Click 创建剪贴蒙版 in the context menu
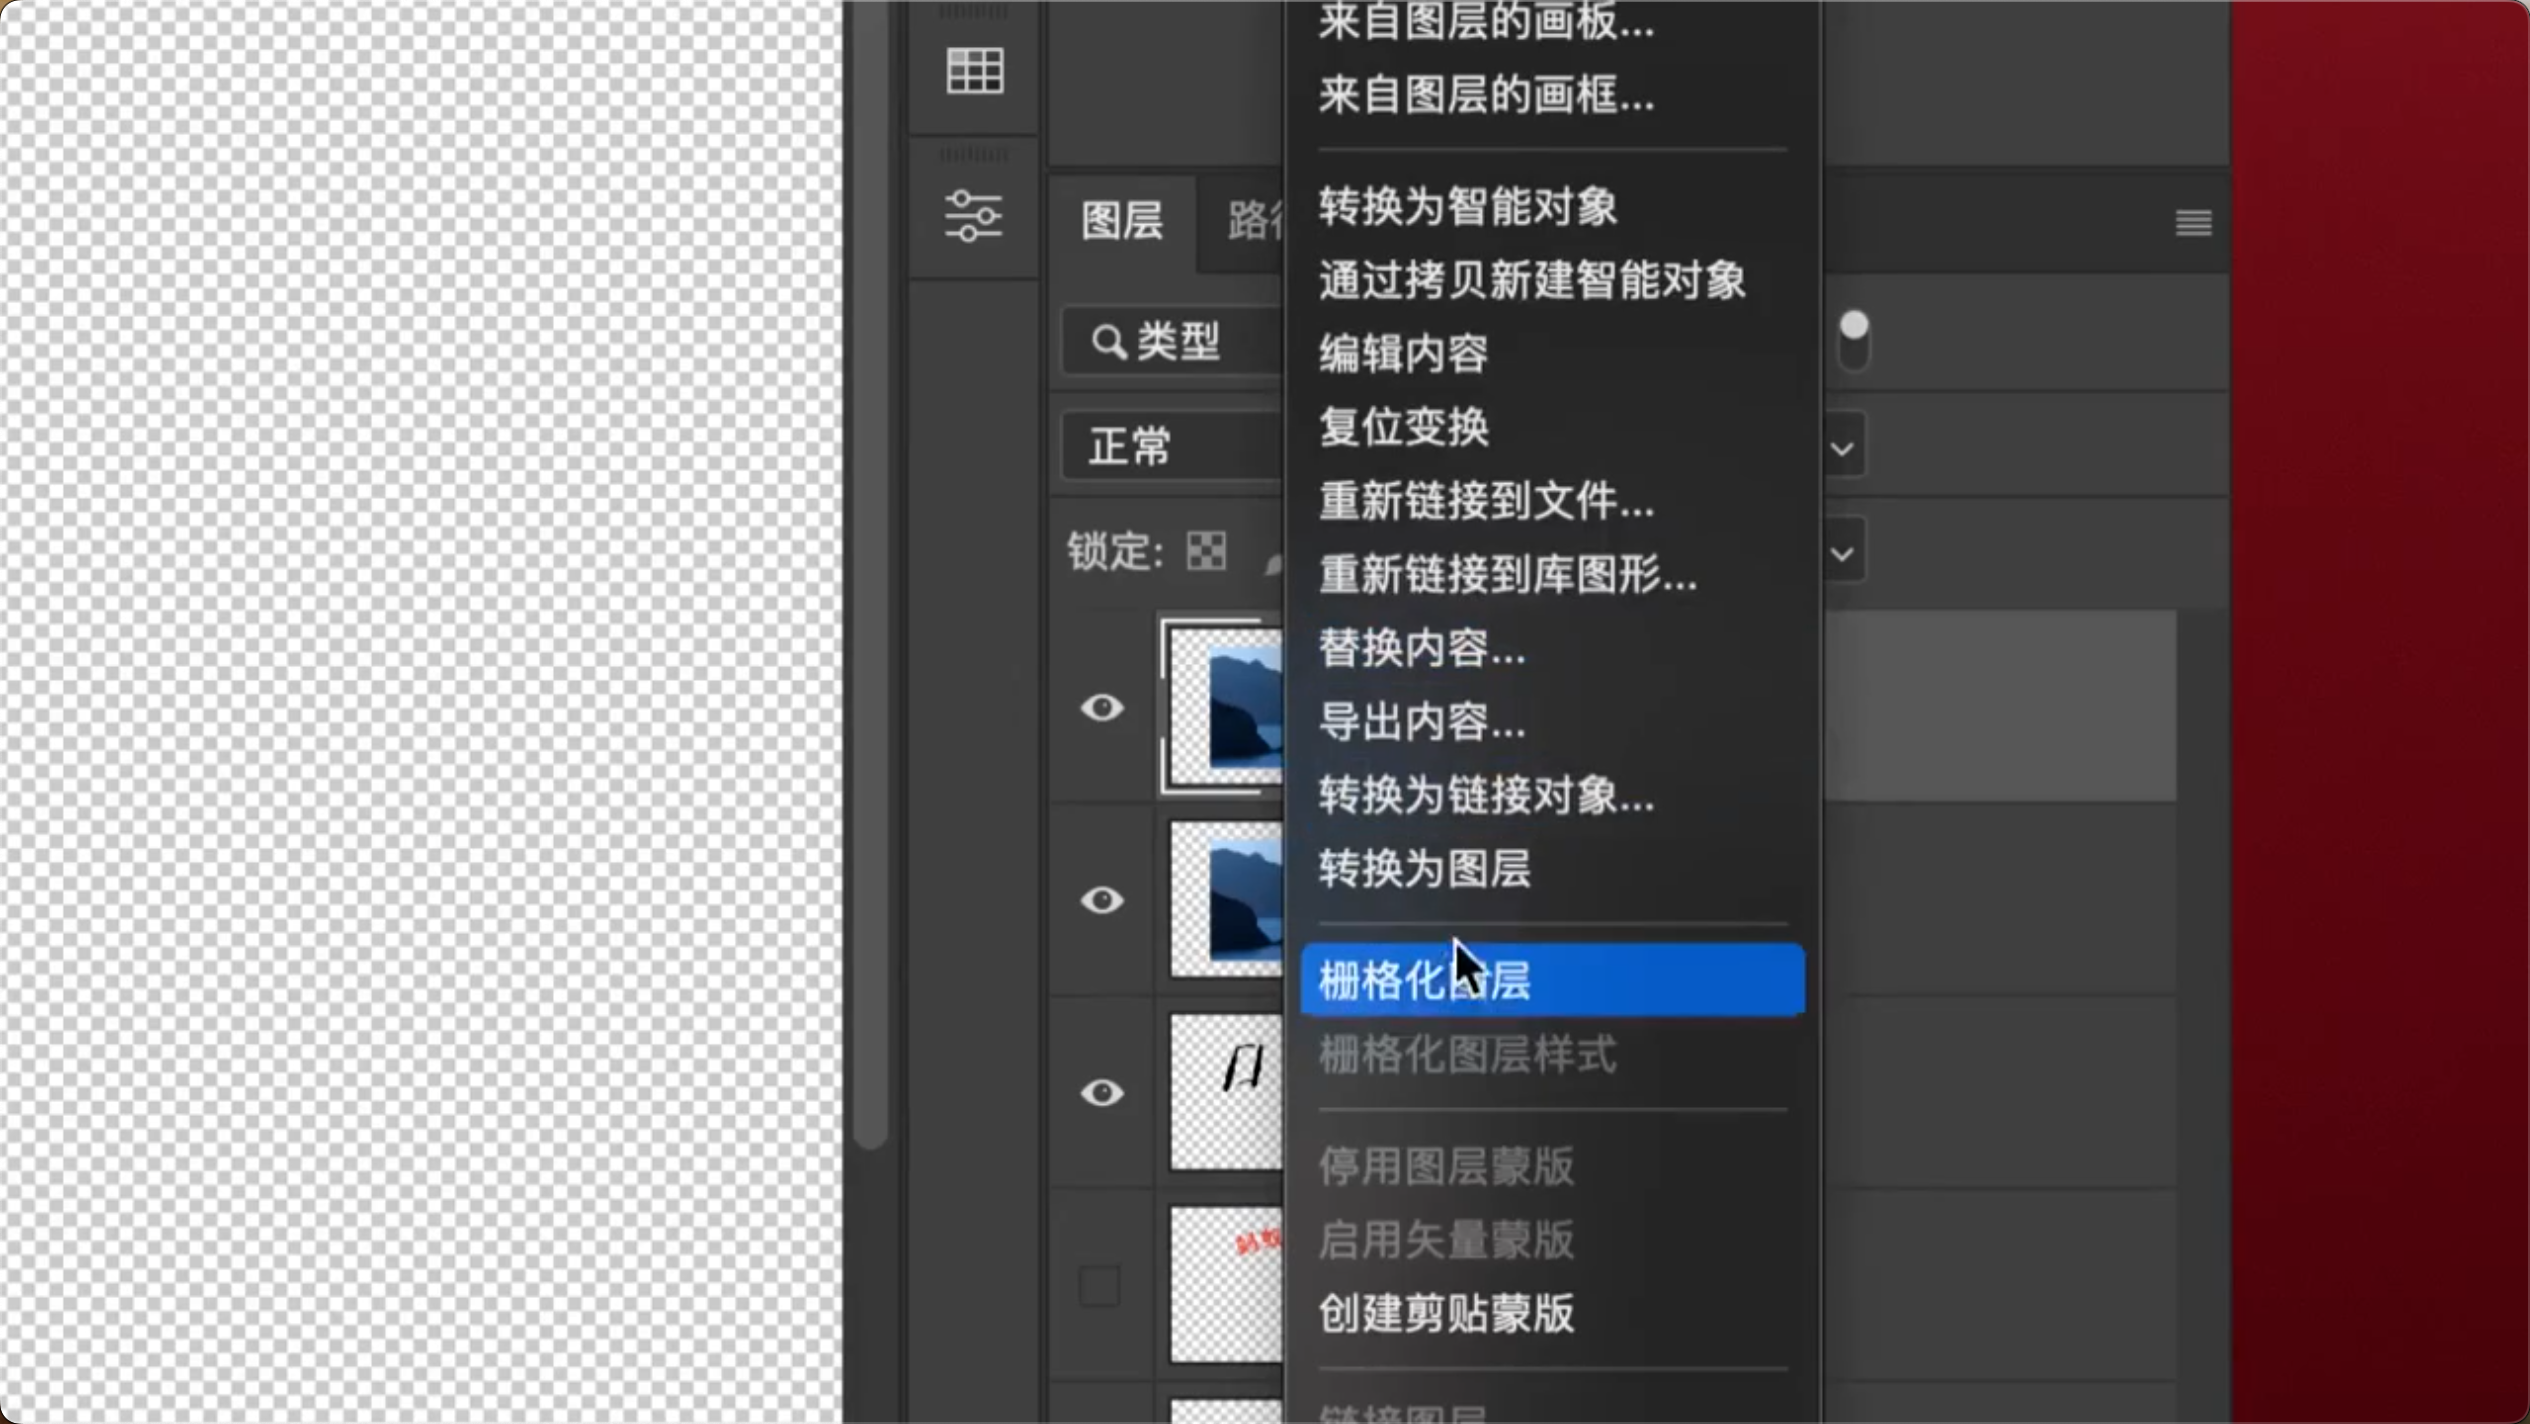Image resolution: width=2530 pixels, height=1424 pixels. point(1446,1314)
